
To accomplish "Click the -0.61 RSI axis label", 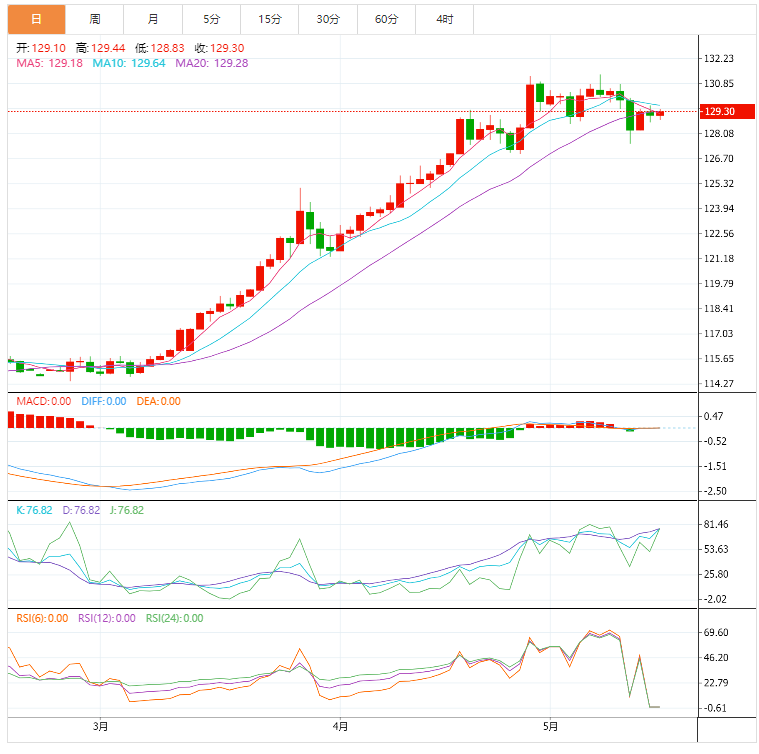I will pyautogui.click(x=714, y=708).
